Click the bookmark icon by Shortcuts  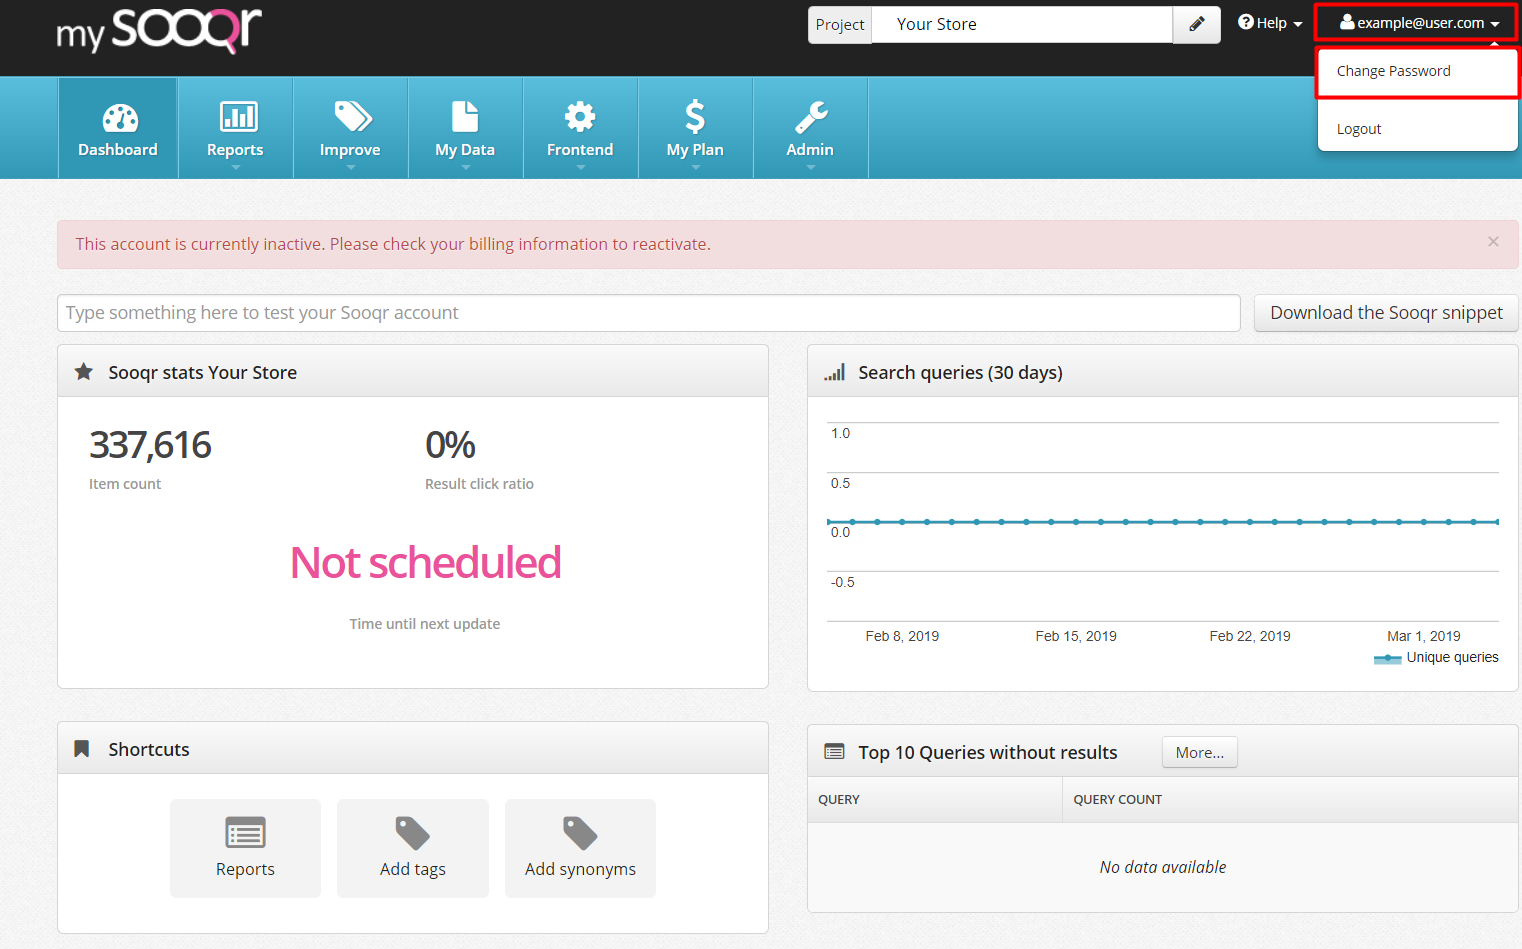pyautogui.click(x=82, y=749)
